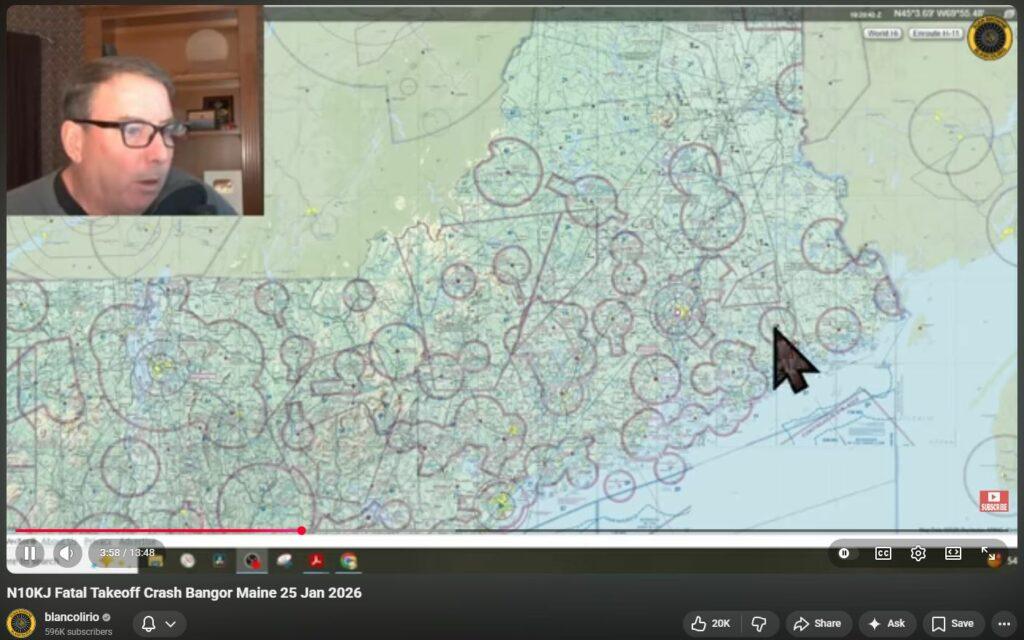Enter fullscreen mode
Screen dimensions: 1024x640
click(x=987, y=553)
